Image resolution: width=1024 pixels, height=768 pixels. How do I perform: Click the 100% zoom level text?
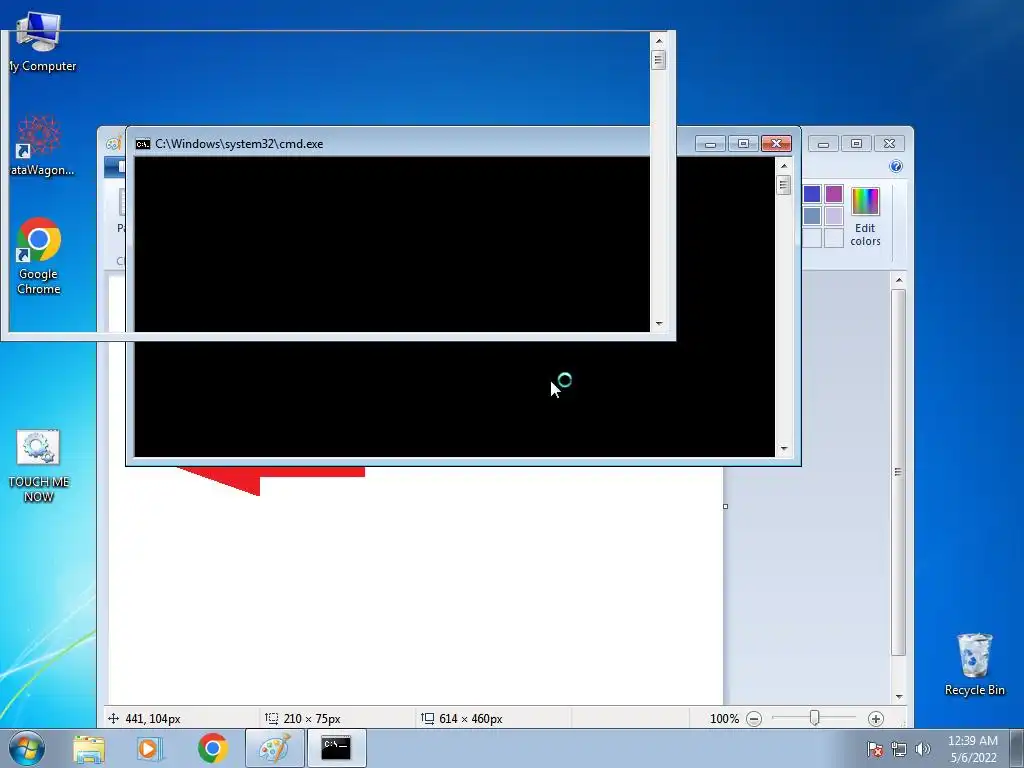[x=724, y=719]
